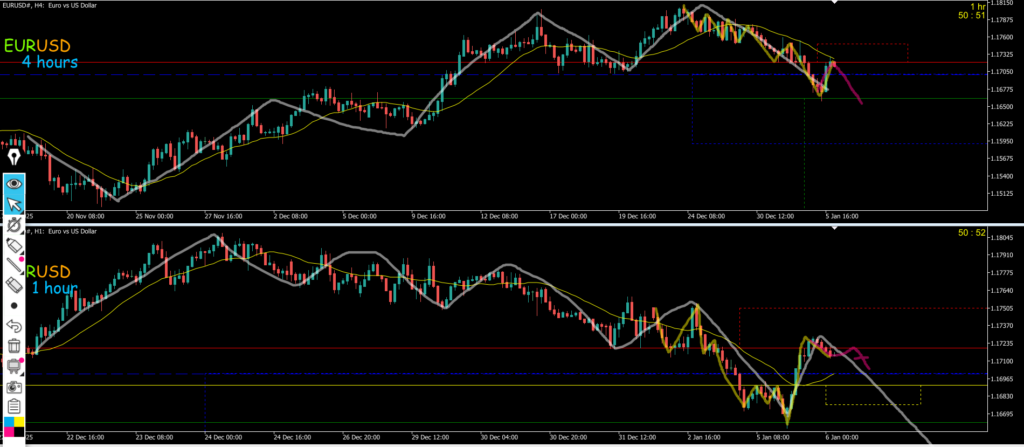Click the trash bin to clear drawings

15,345
